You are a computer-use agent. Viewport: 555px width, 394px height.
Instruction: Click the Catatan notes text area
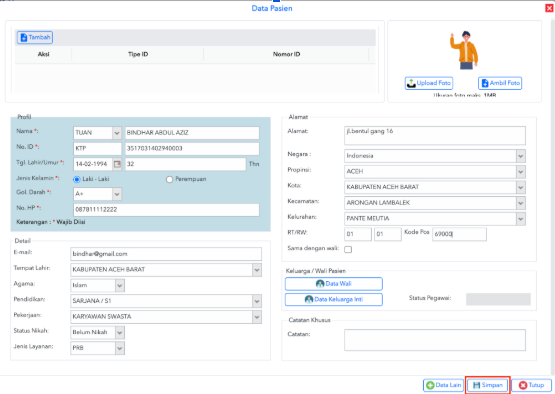(x=435, y=340)
